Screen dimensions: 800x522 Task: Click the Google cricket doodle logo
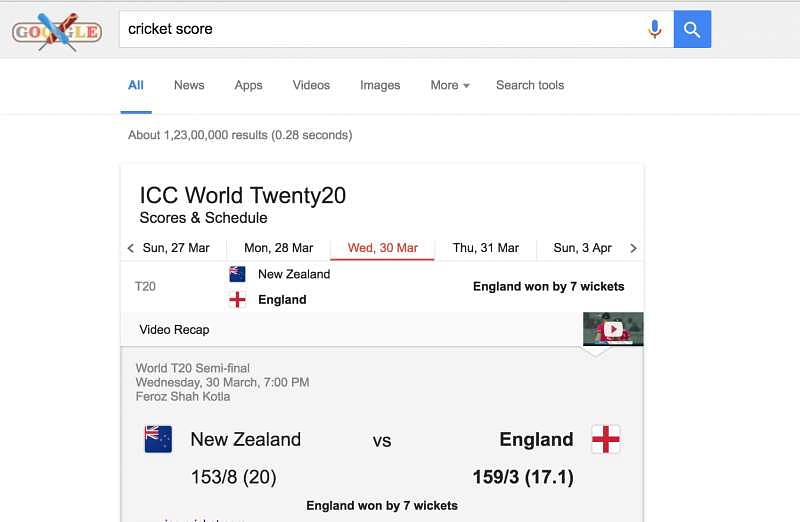(56, 31)
